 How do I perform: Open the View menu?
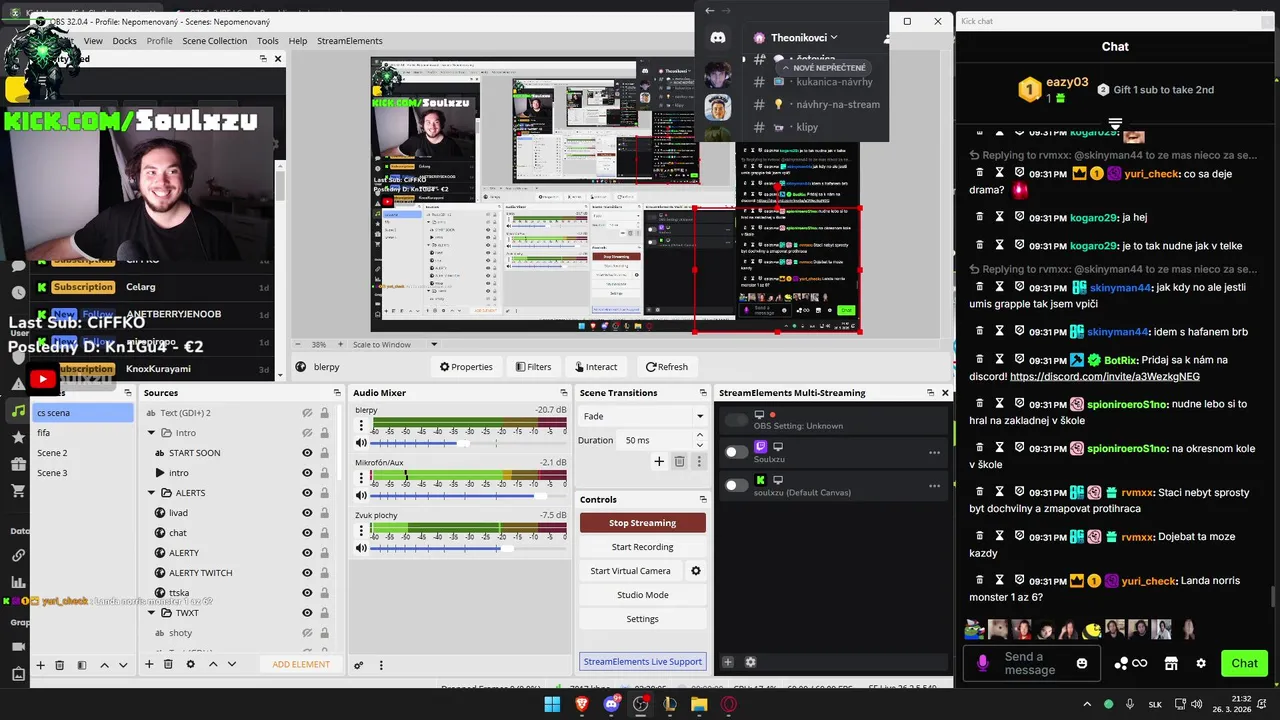93,41
